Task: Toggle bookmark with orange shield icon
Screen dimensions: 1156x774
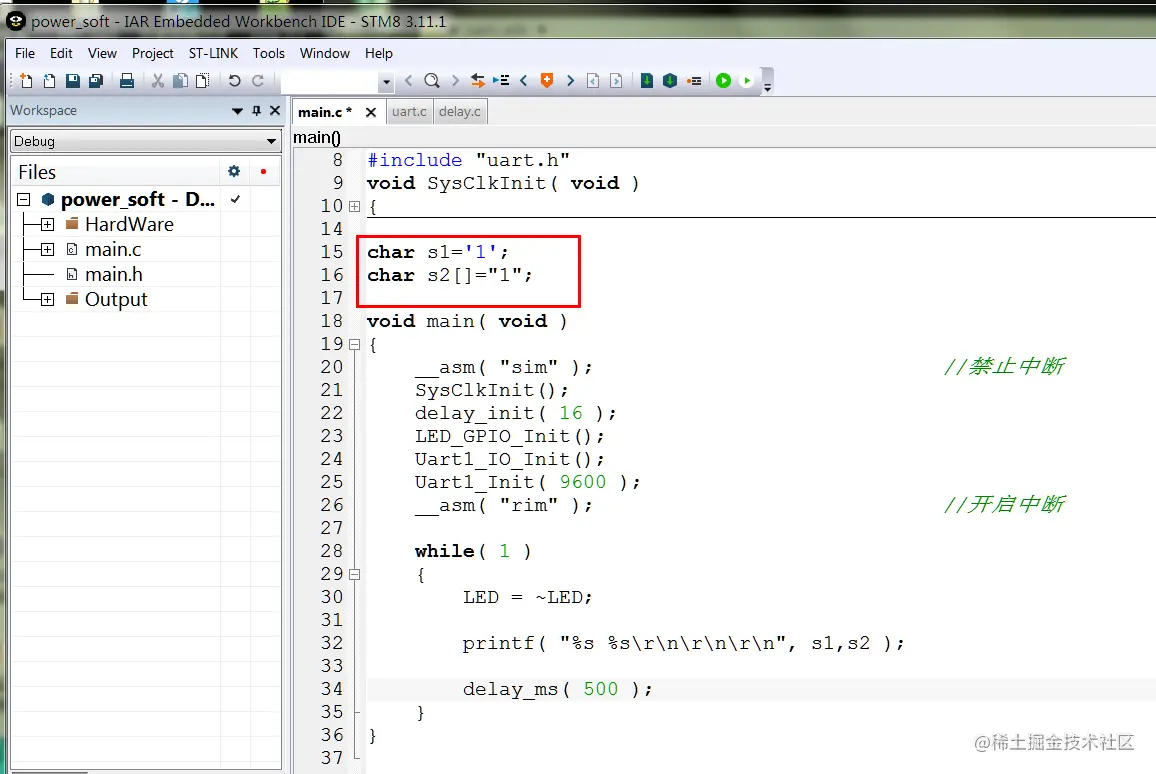Action: [547, 80]
